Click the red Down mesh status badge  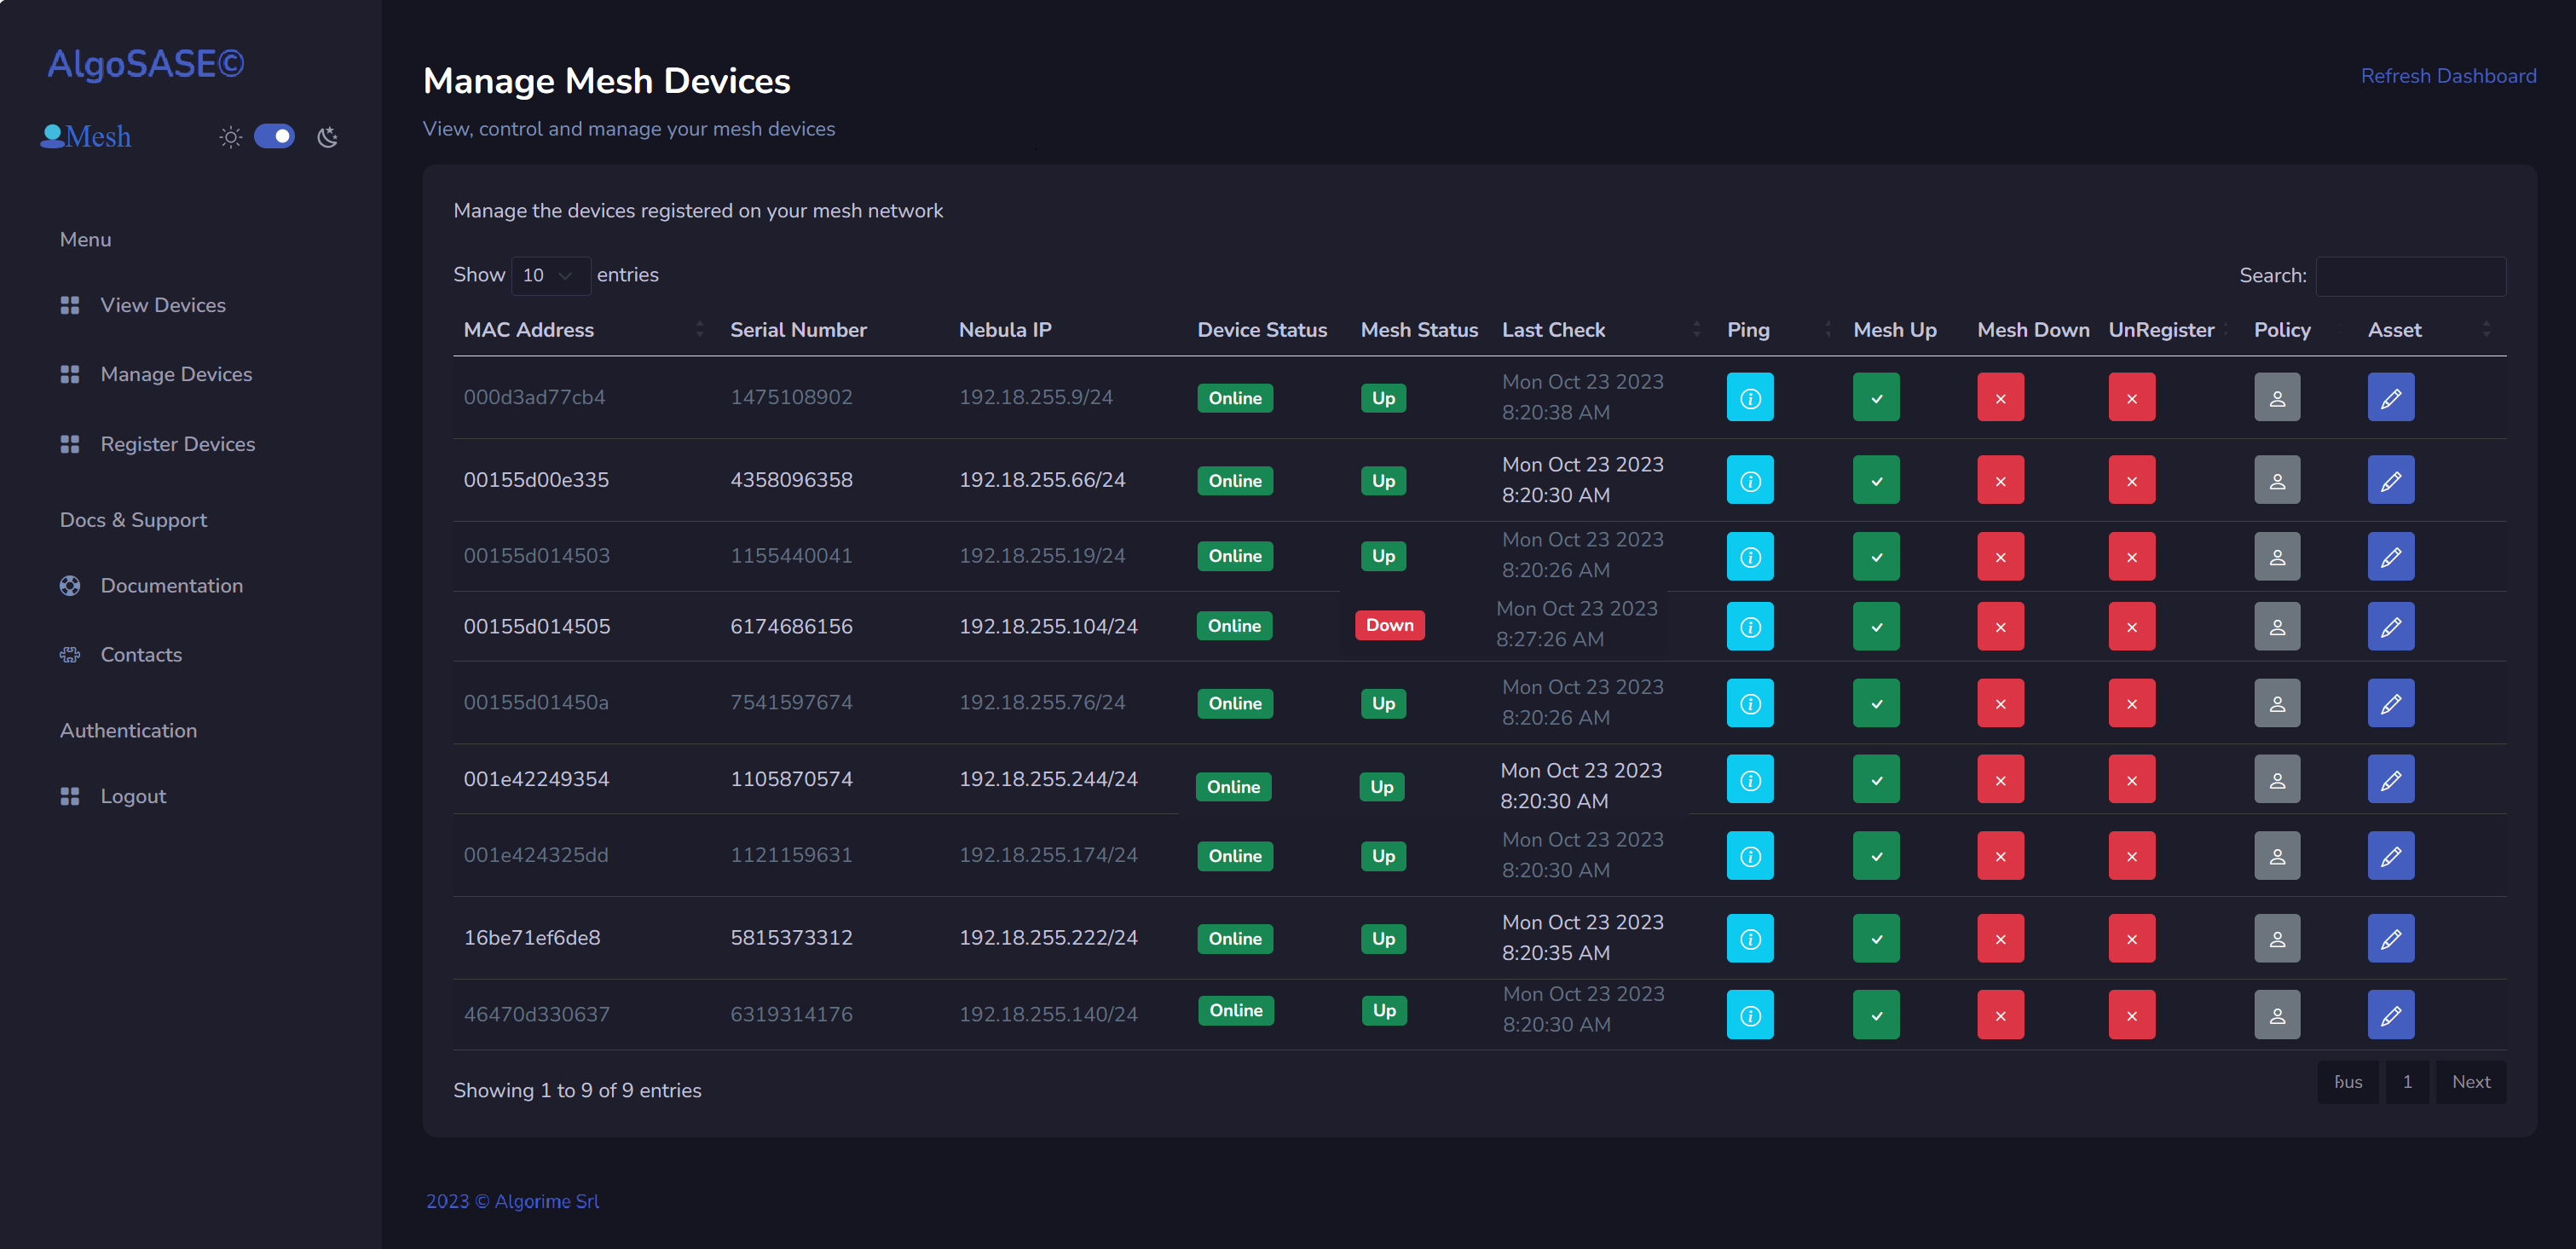1389,625
